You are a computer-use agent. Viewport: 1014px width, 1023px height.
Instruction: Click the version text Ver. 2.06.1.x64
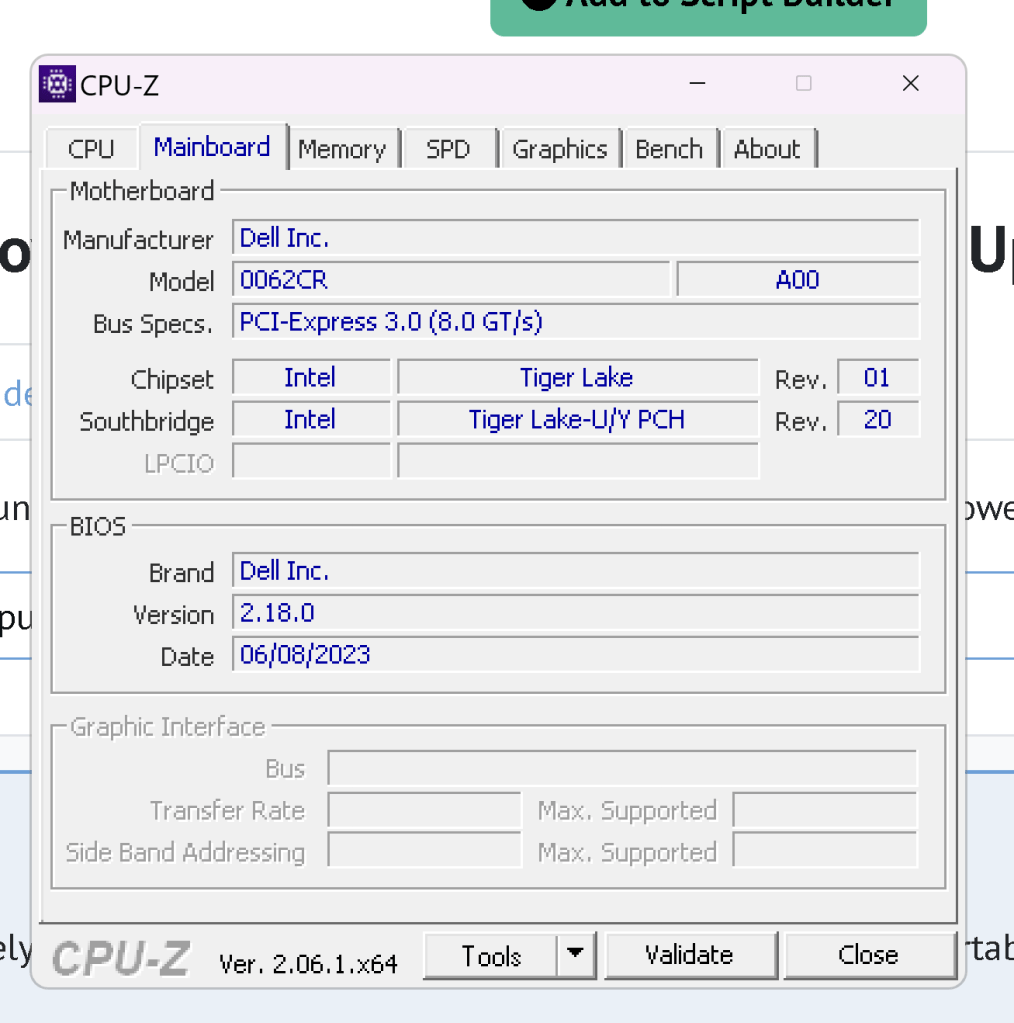coord(308,964)
